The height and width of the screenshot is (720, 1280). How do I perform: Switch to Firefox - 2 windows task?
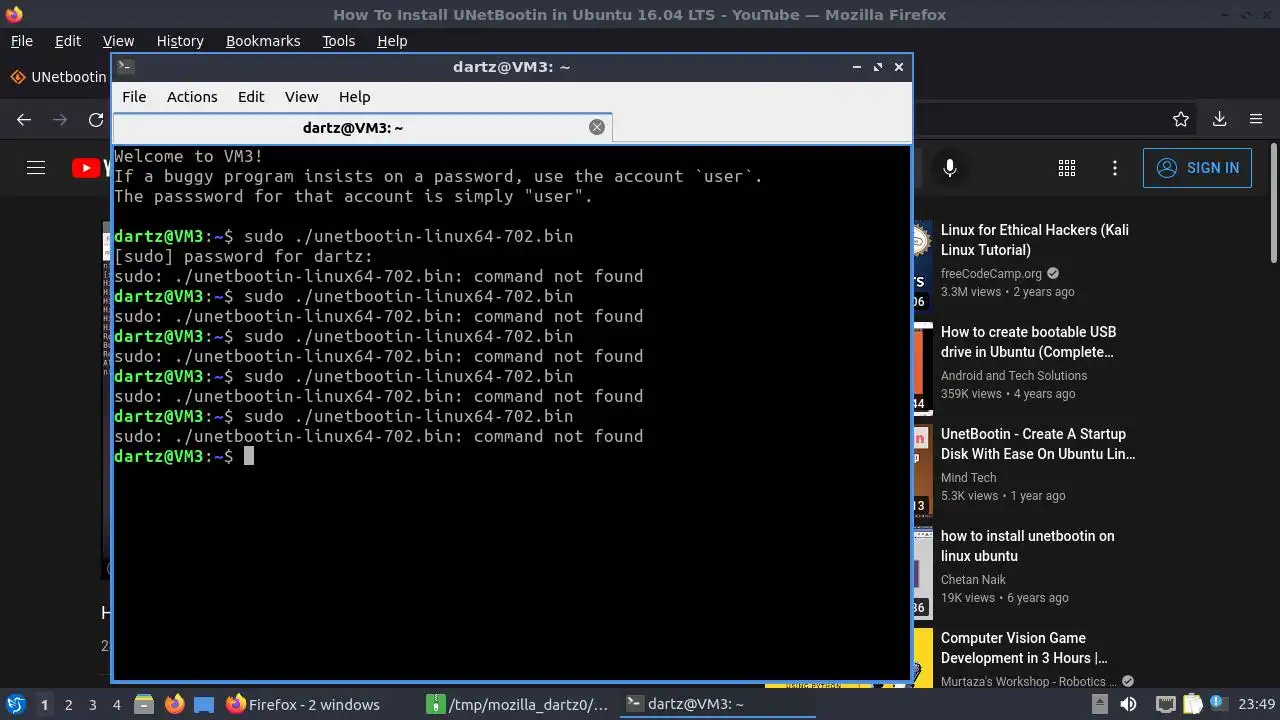[x=304, y=705]
